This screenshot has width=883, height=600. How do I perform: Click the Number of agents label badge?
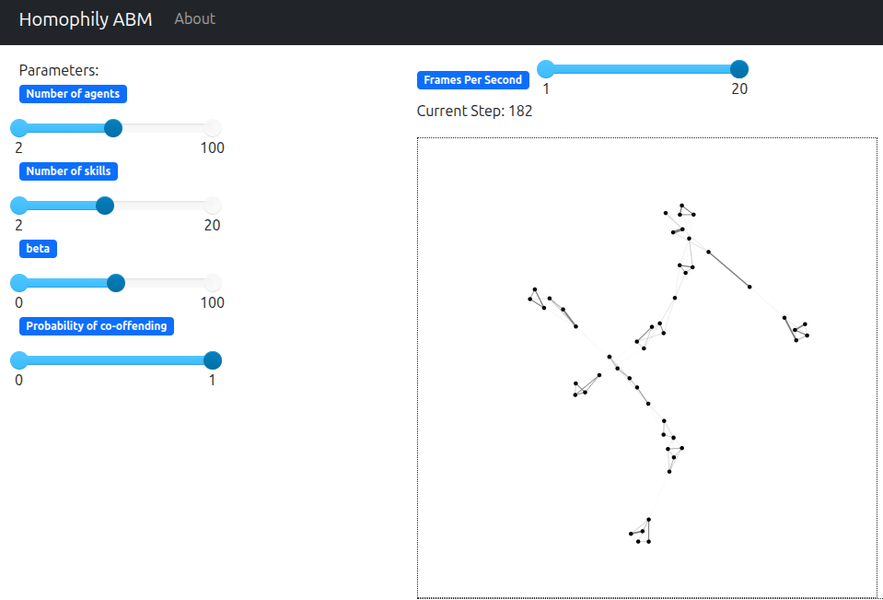click(x=73, y=94)
